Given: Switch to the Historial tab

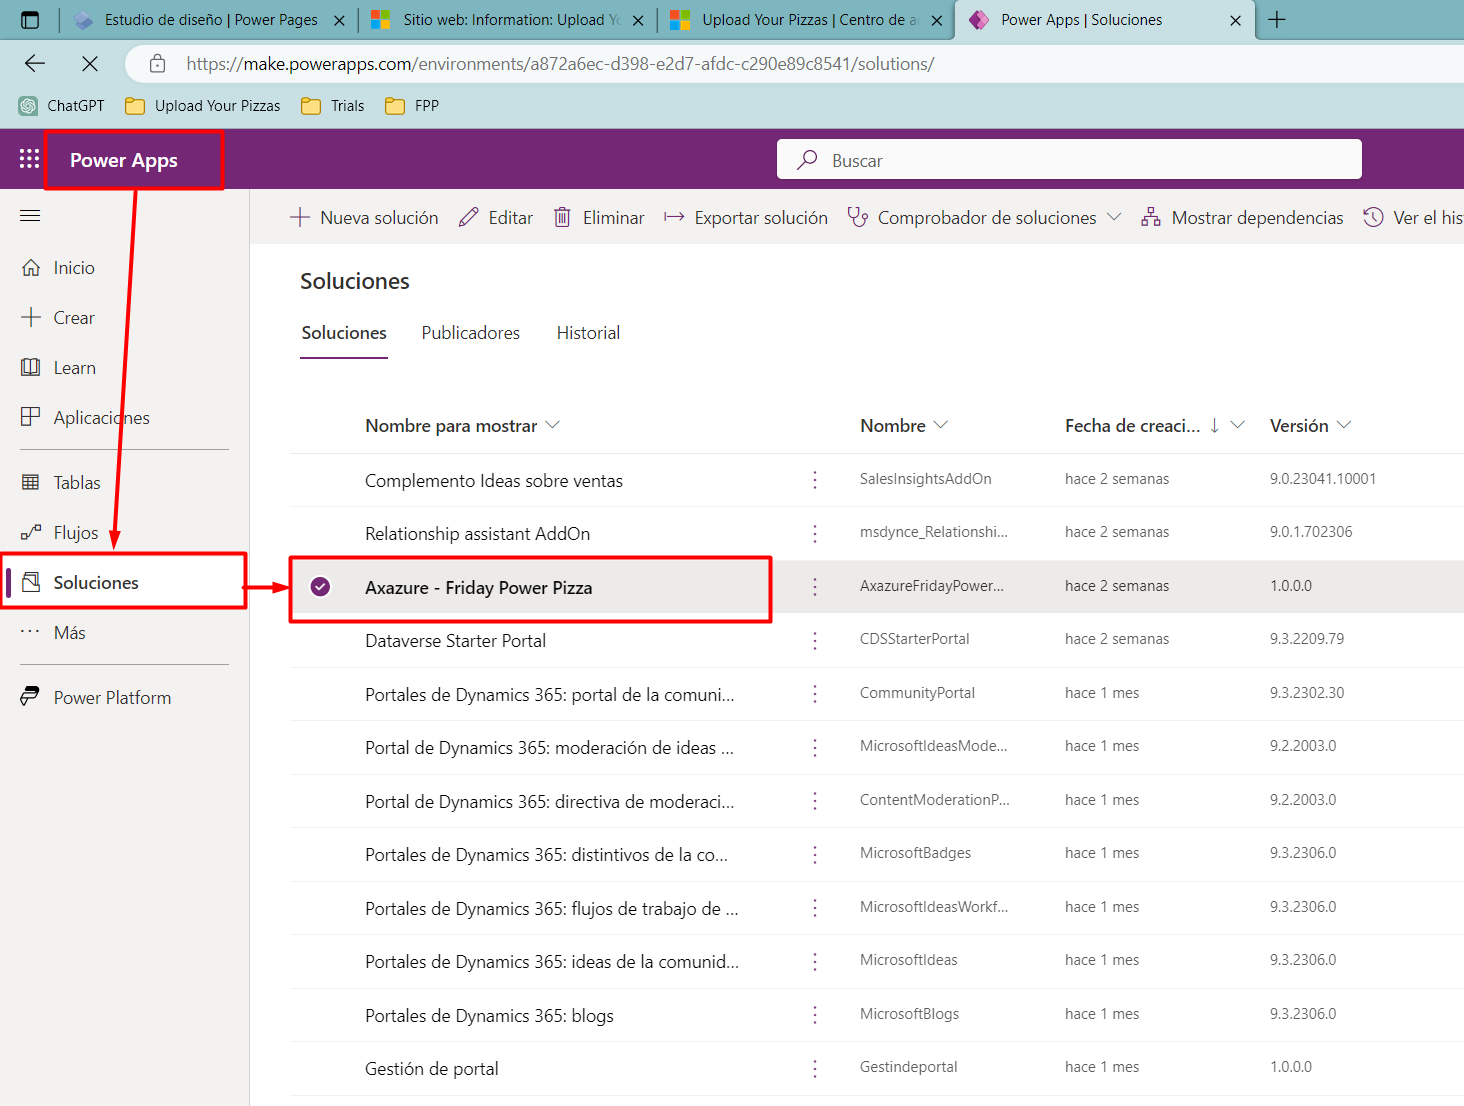Looking at the screenshot, I should pyautogui.click(x=588, y=333).
